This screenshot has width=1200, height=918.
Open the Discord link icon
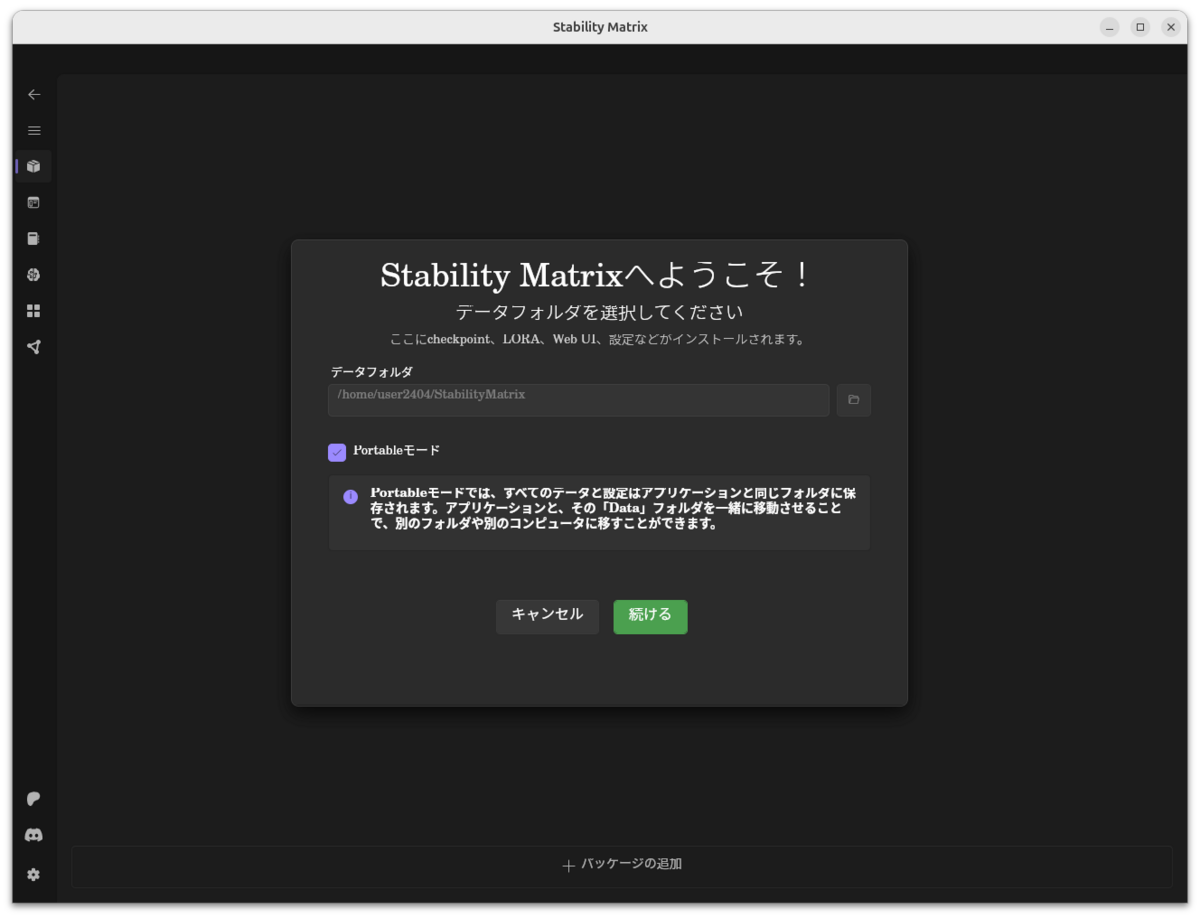point(34,835)
